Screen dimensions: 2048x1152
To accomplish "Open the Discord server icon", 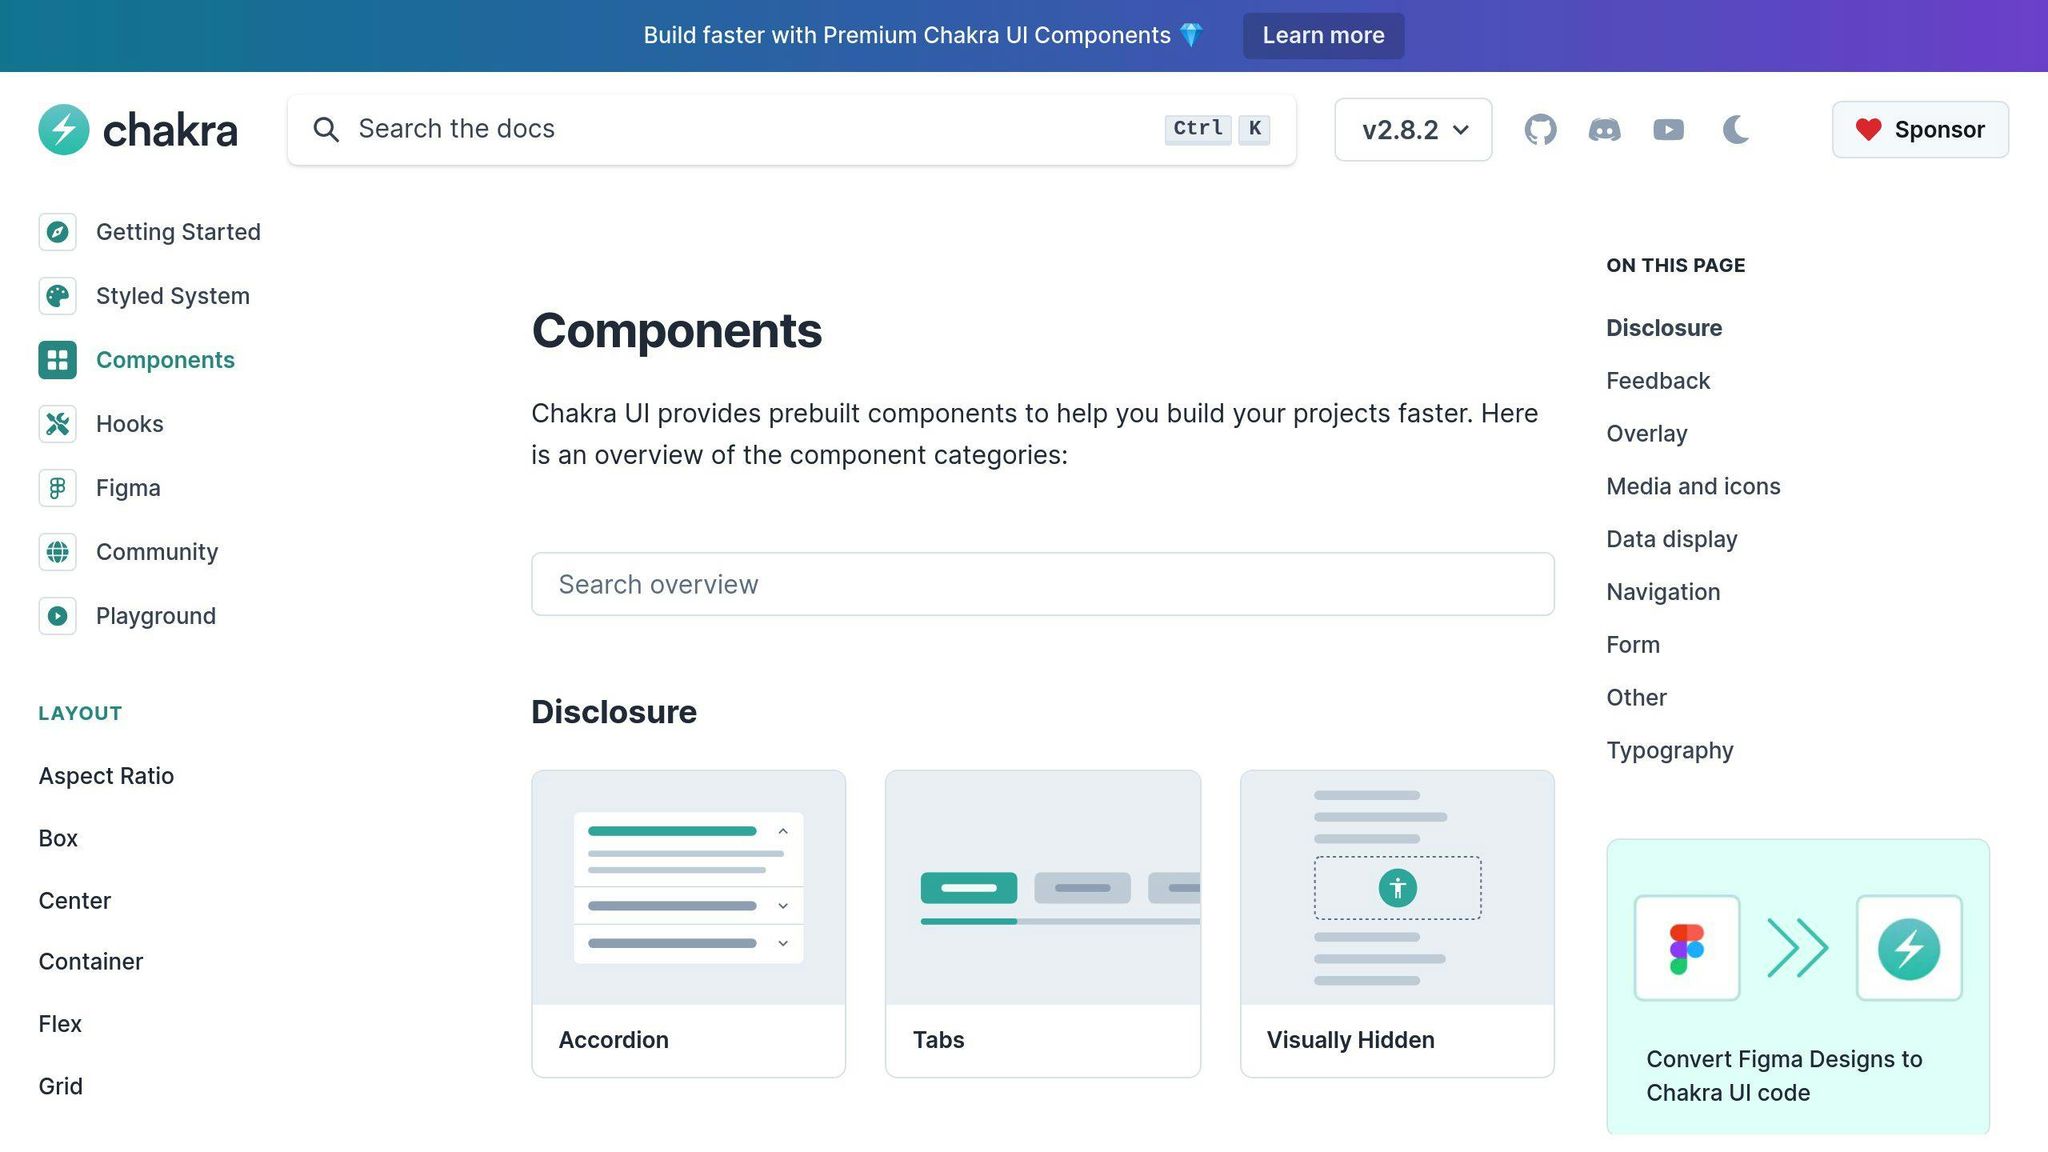I will [x=1604, y=130].
